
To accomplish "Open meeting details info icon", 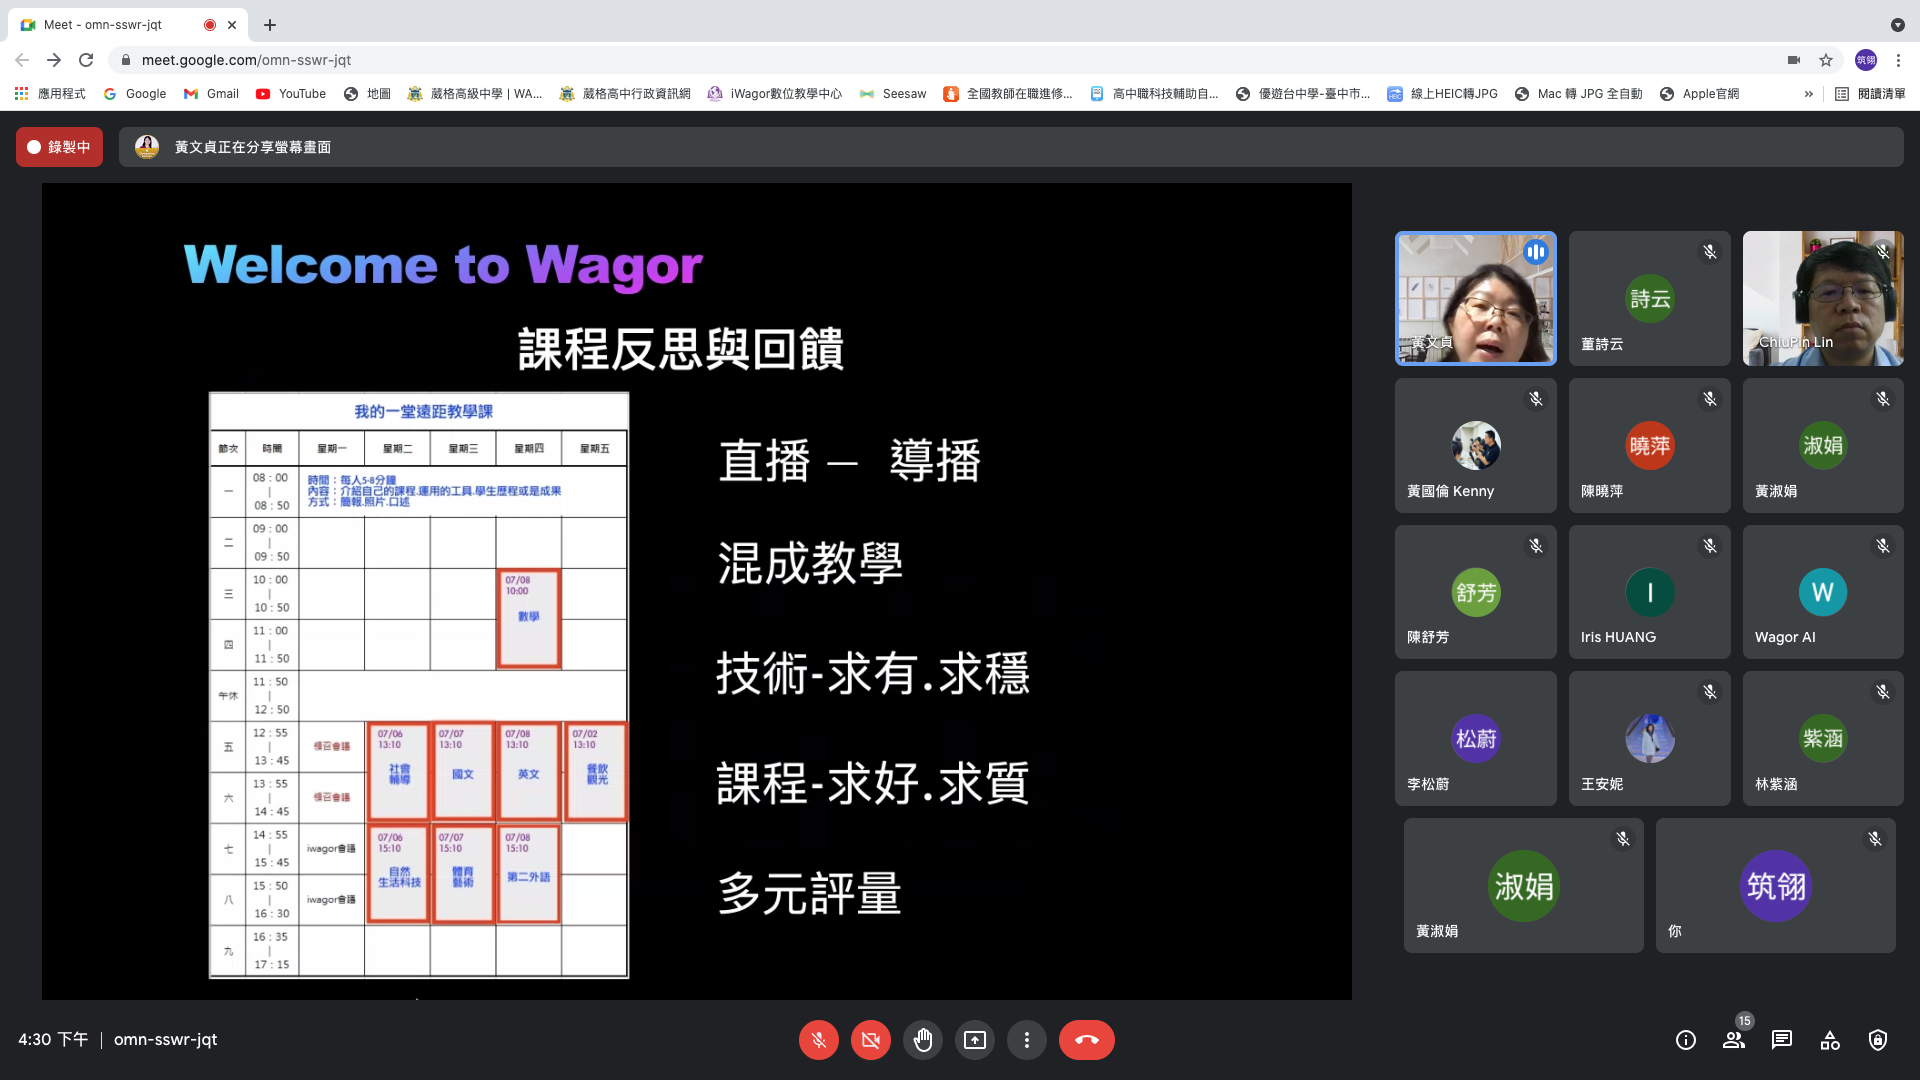I will pos(1686,1040).
